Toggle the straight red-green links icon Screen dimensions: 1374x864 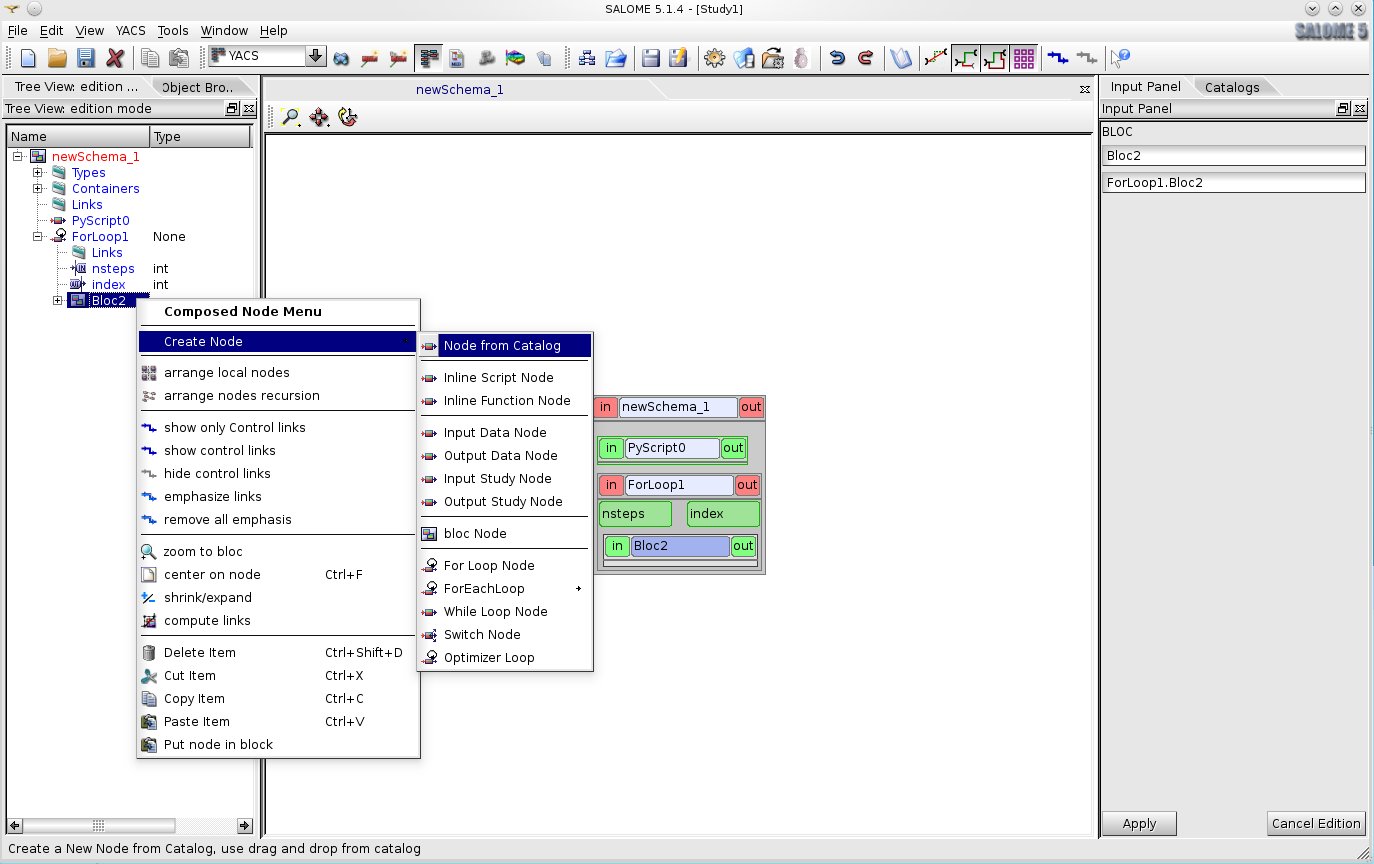[936, 58]
